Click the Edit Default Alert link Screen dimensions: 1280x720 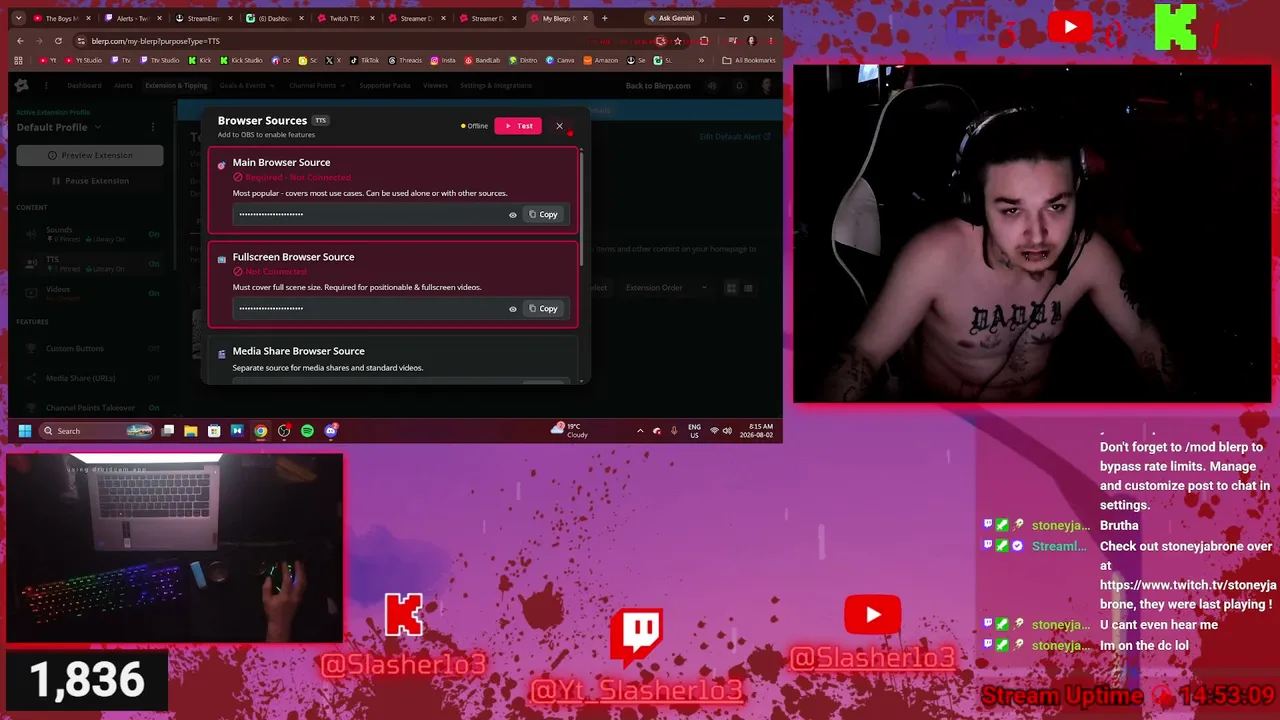[735, 136]
